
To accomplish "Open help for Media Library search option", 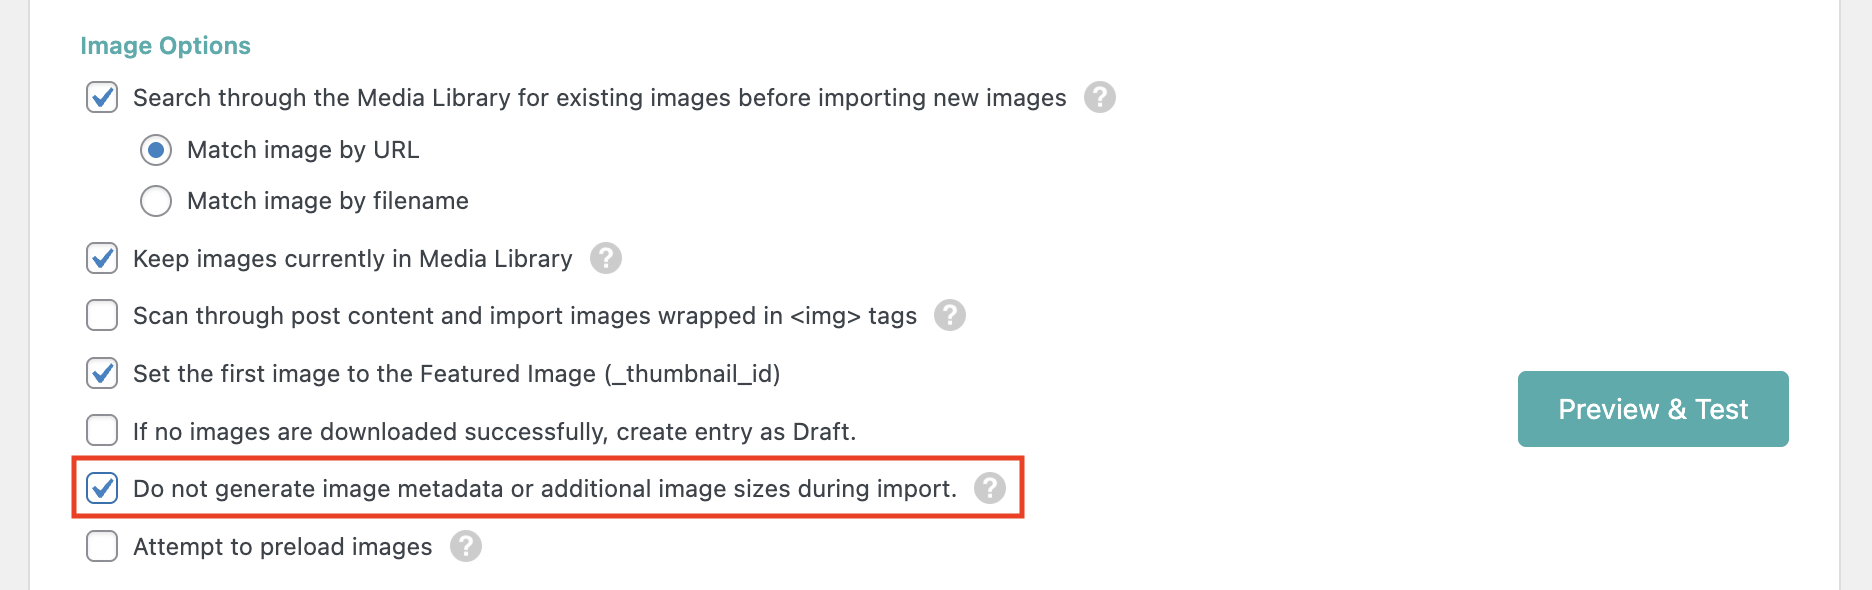I will click(1099, 97).
